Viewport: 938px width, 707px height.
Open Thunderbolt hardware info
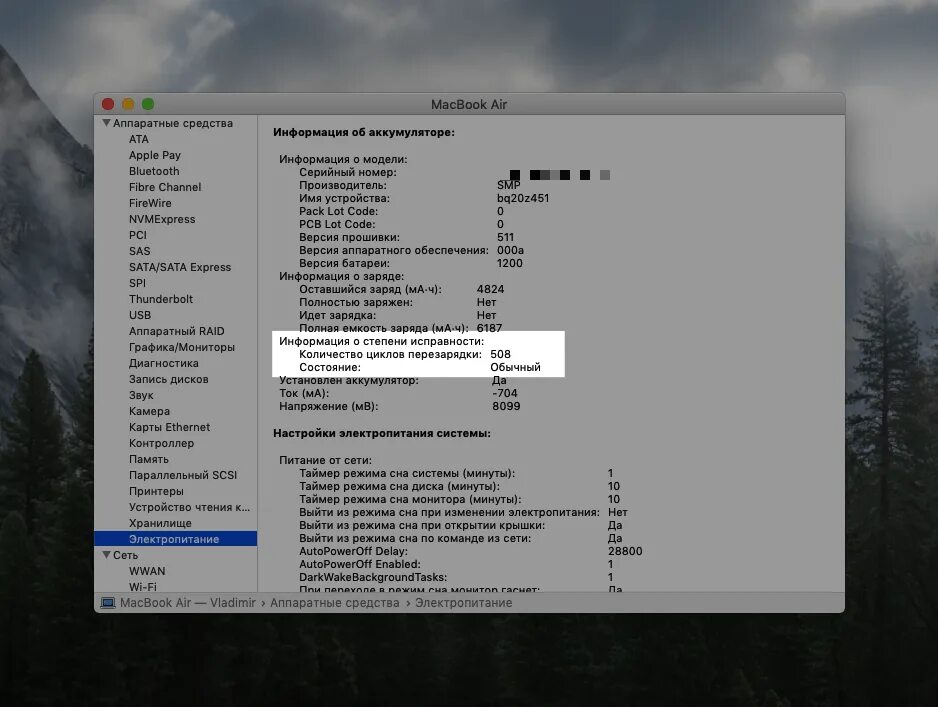click(161, 299)
